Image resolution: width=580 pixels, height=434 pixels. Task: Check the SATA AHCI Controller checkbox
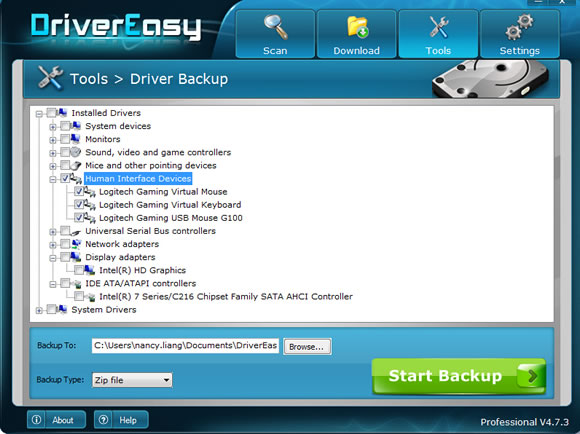click(79, 296)
